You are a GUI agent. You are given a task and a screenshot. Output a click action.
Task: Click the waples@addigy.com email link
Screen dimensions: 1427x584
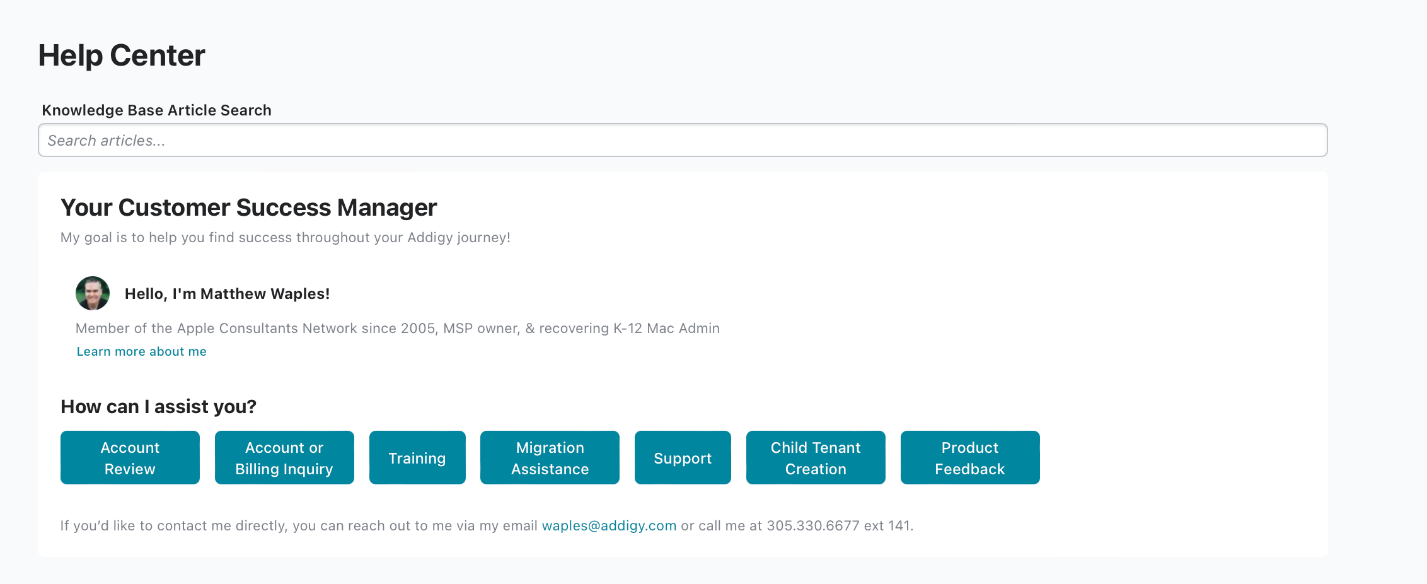pos(609,525)
